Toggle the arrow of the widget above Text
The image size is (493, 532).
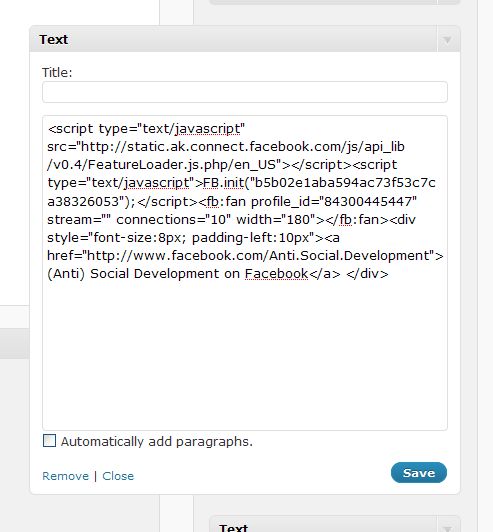coord(448,2)
